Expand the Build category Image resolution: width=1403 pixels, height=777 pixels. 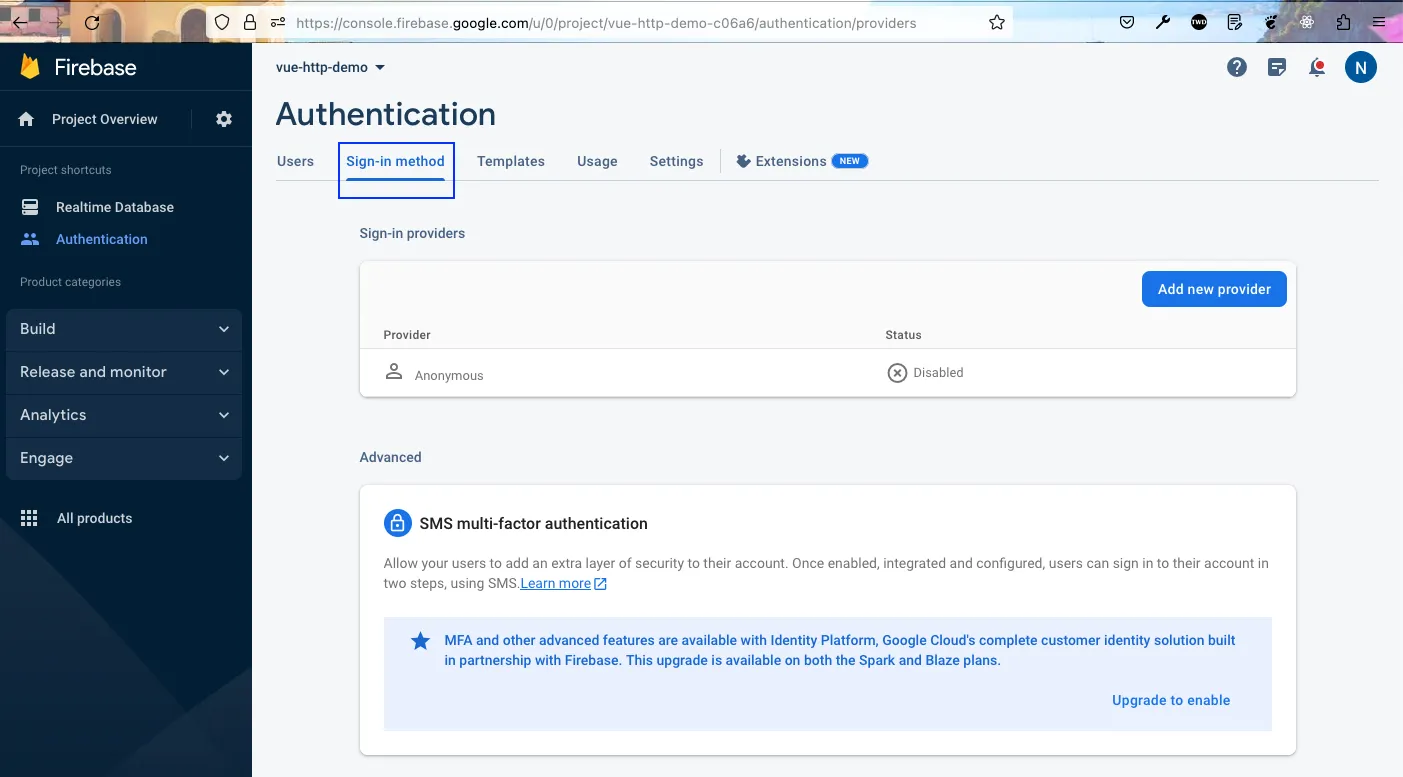click(x=124, y=329)
